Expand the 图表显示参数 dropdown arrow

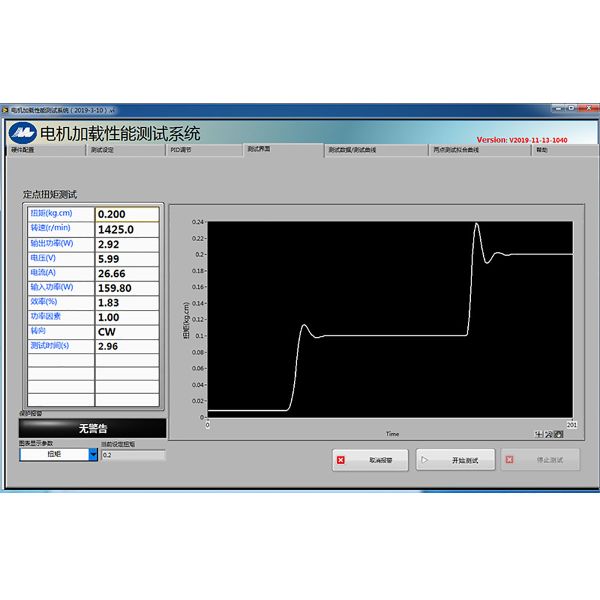[93, 454]
